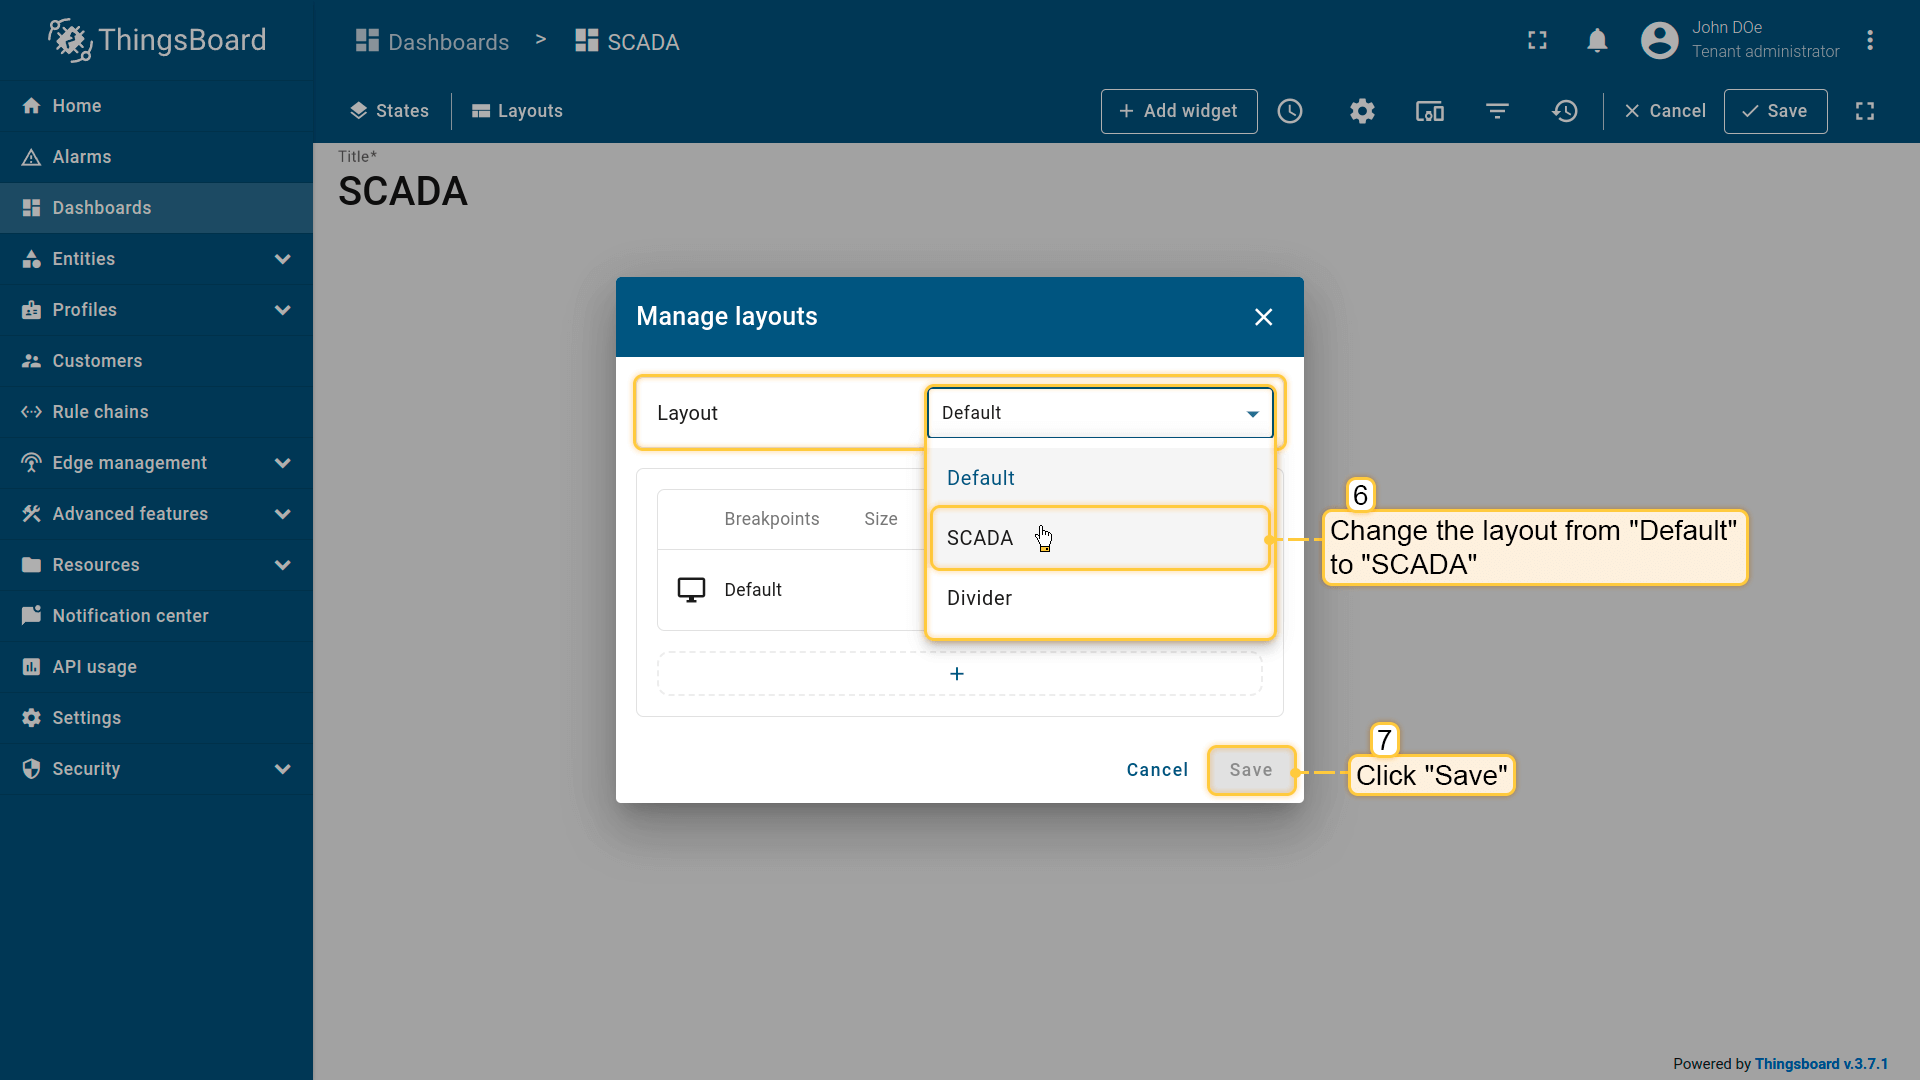Click the desktop breakpoint monitor icon
Screen dimensions: 1920x1080
pos(691,590)
